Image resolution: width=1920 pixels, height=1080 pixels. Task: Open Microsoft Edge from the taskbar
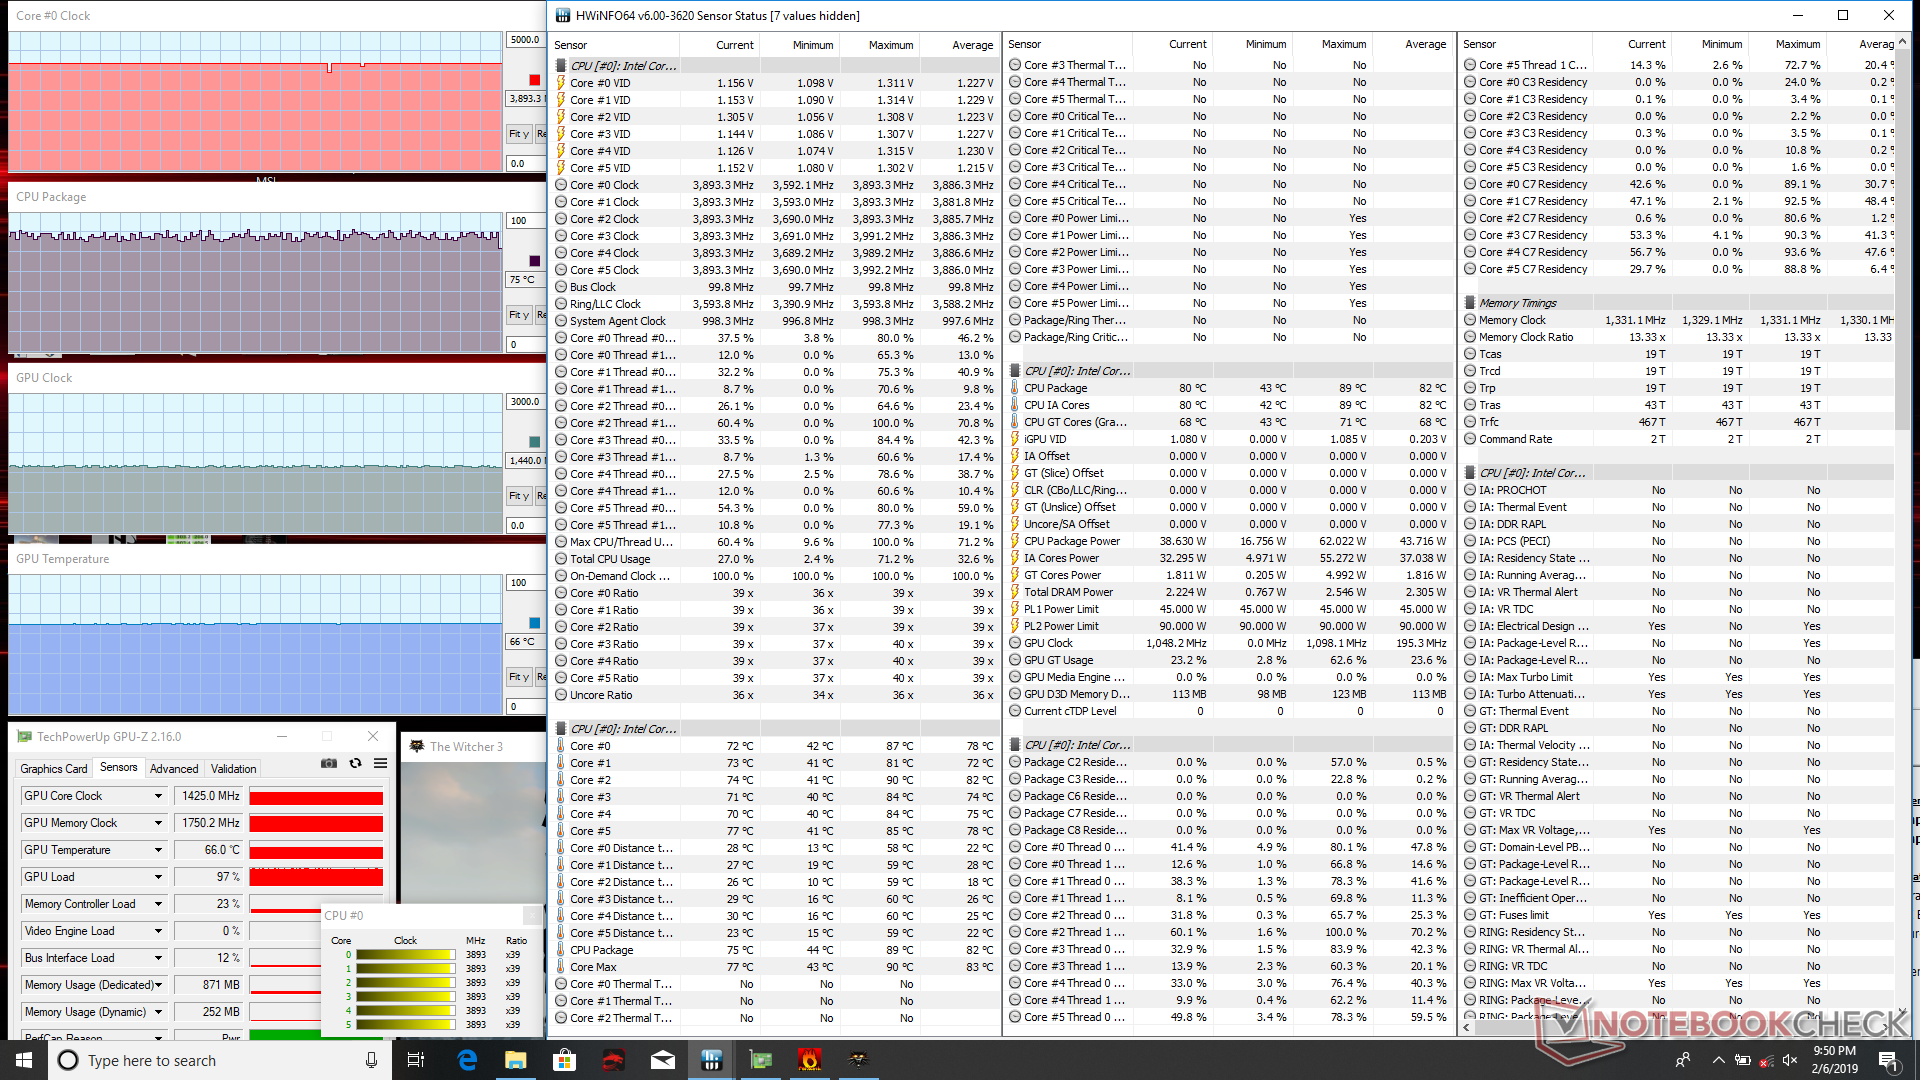point(466,1060)
